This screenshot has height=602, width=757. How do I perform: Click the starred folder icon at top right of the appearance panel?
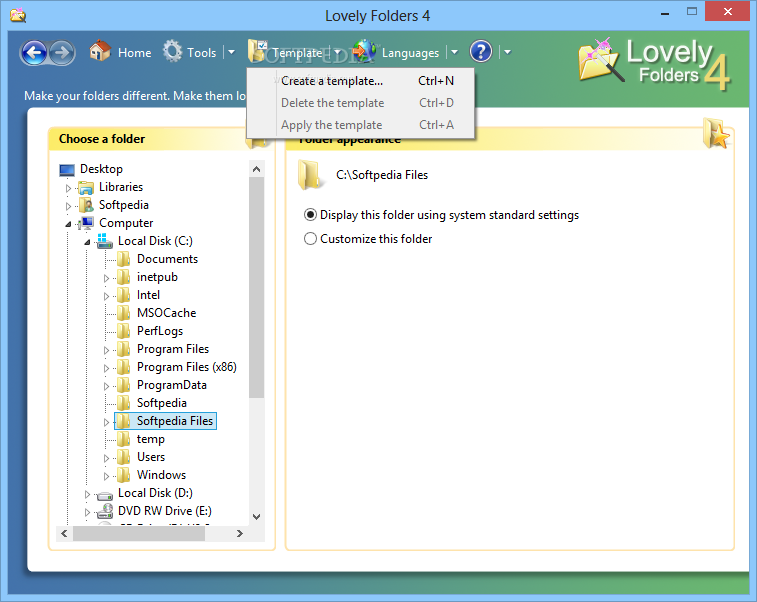point(716,133)
